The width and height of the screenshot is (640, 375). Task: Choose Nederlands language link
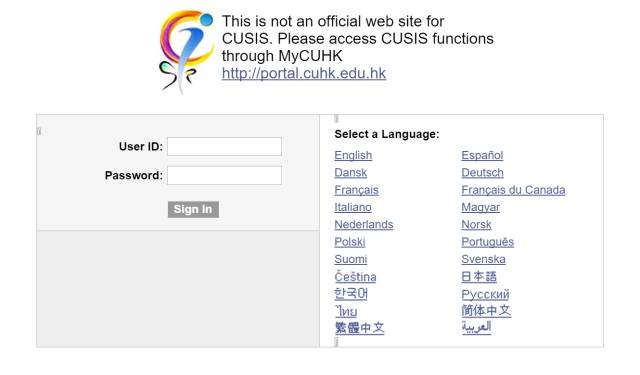pos(364,225)
